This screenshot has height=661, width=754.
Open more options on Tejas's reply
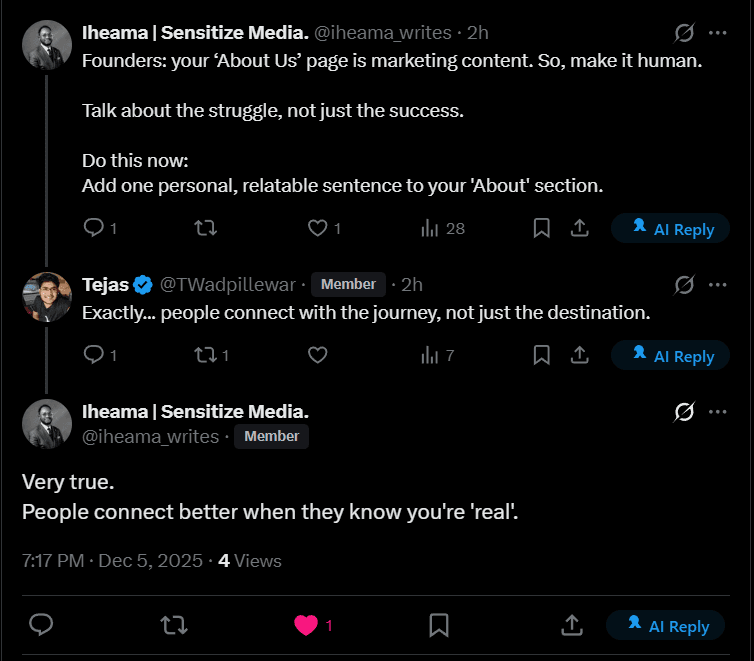coord(717,285)
